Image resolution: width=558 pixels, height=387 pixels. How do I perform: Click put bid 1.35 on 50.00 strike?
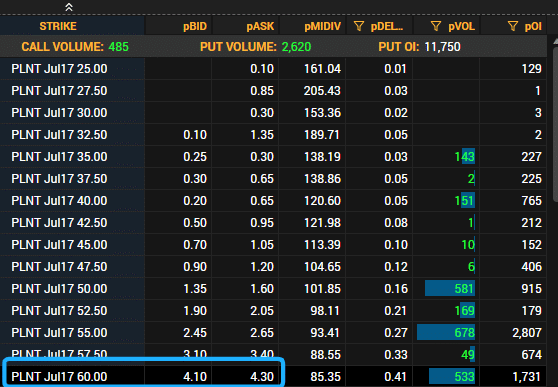(x=195, y=289)
